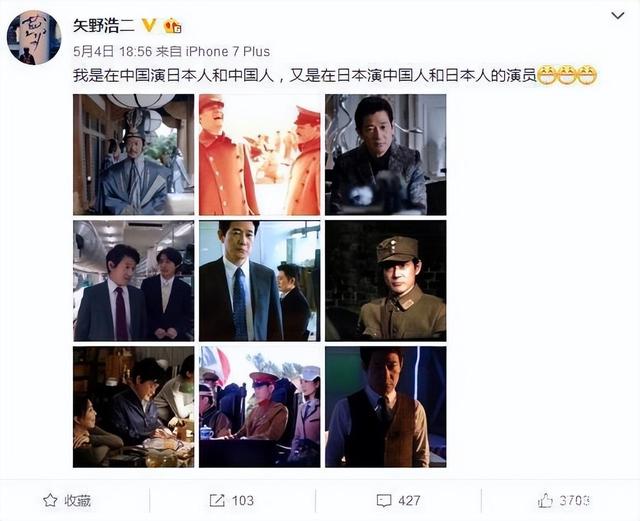The image size is (640, 521).
Task: Click the 收藏 star icon
Action: pos(50,500)
